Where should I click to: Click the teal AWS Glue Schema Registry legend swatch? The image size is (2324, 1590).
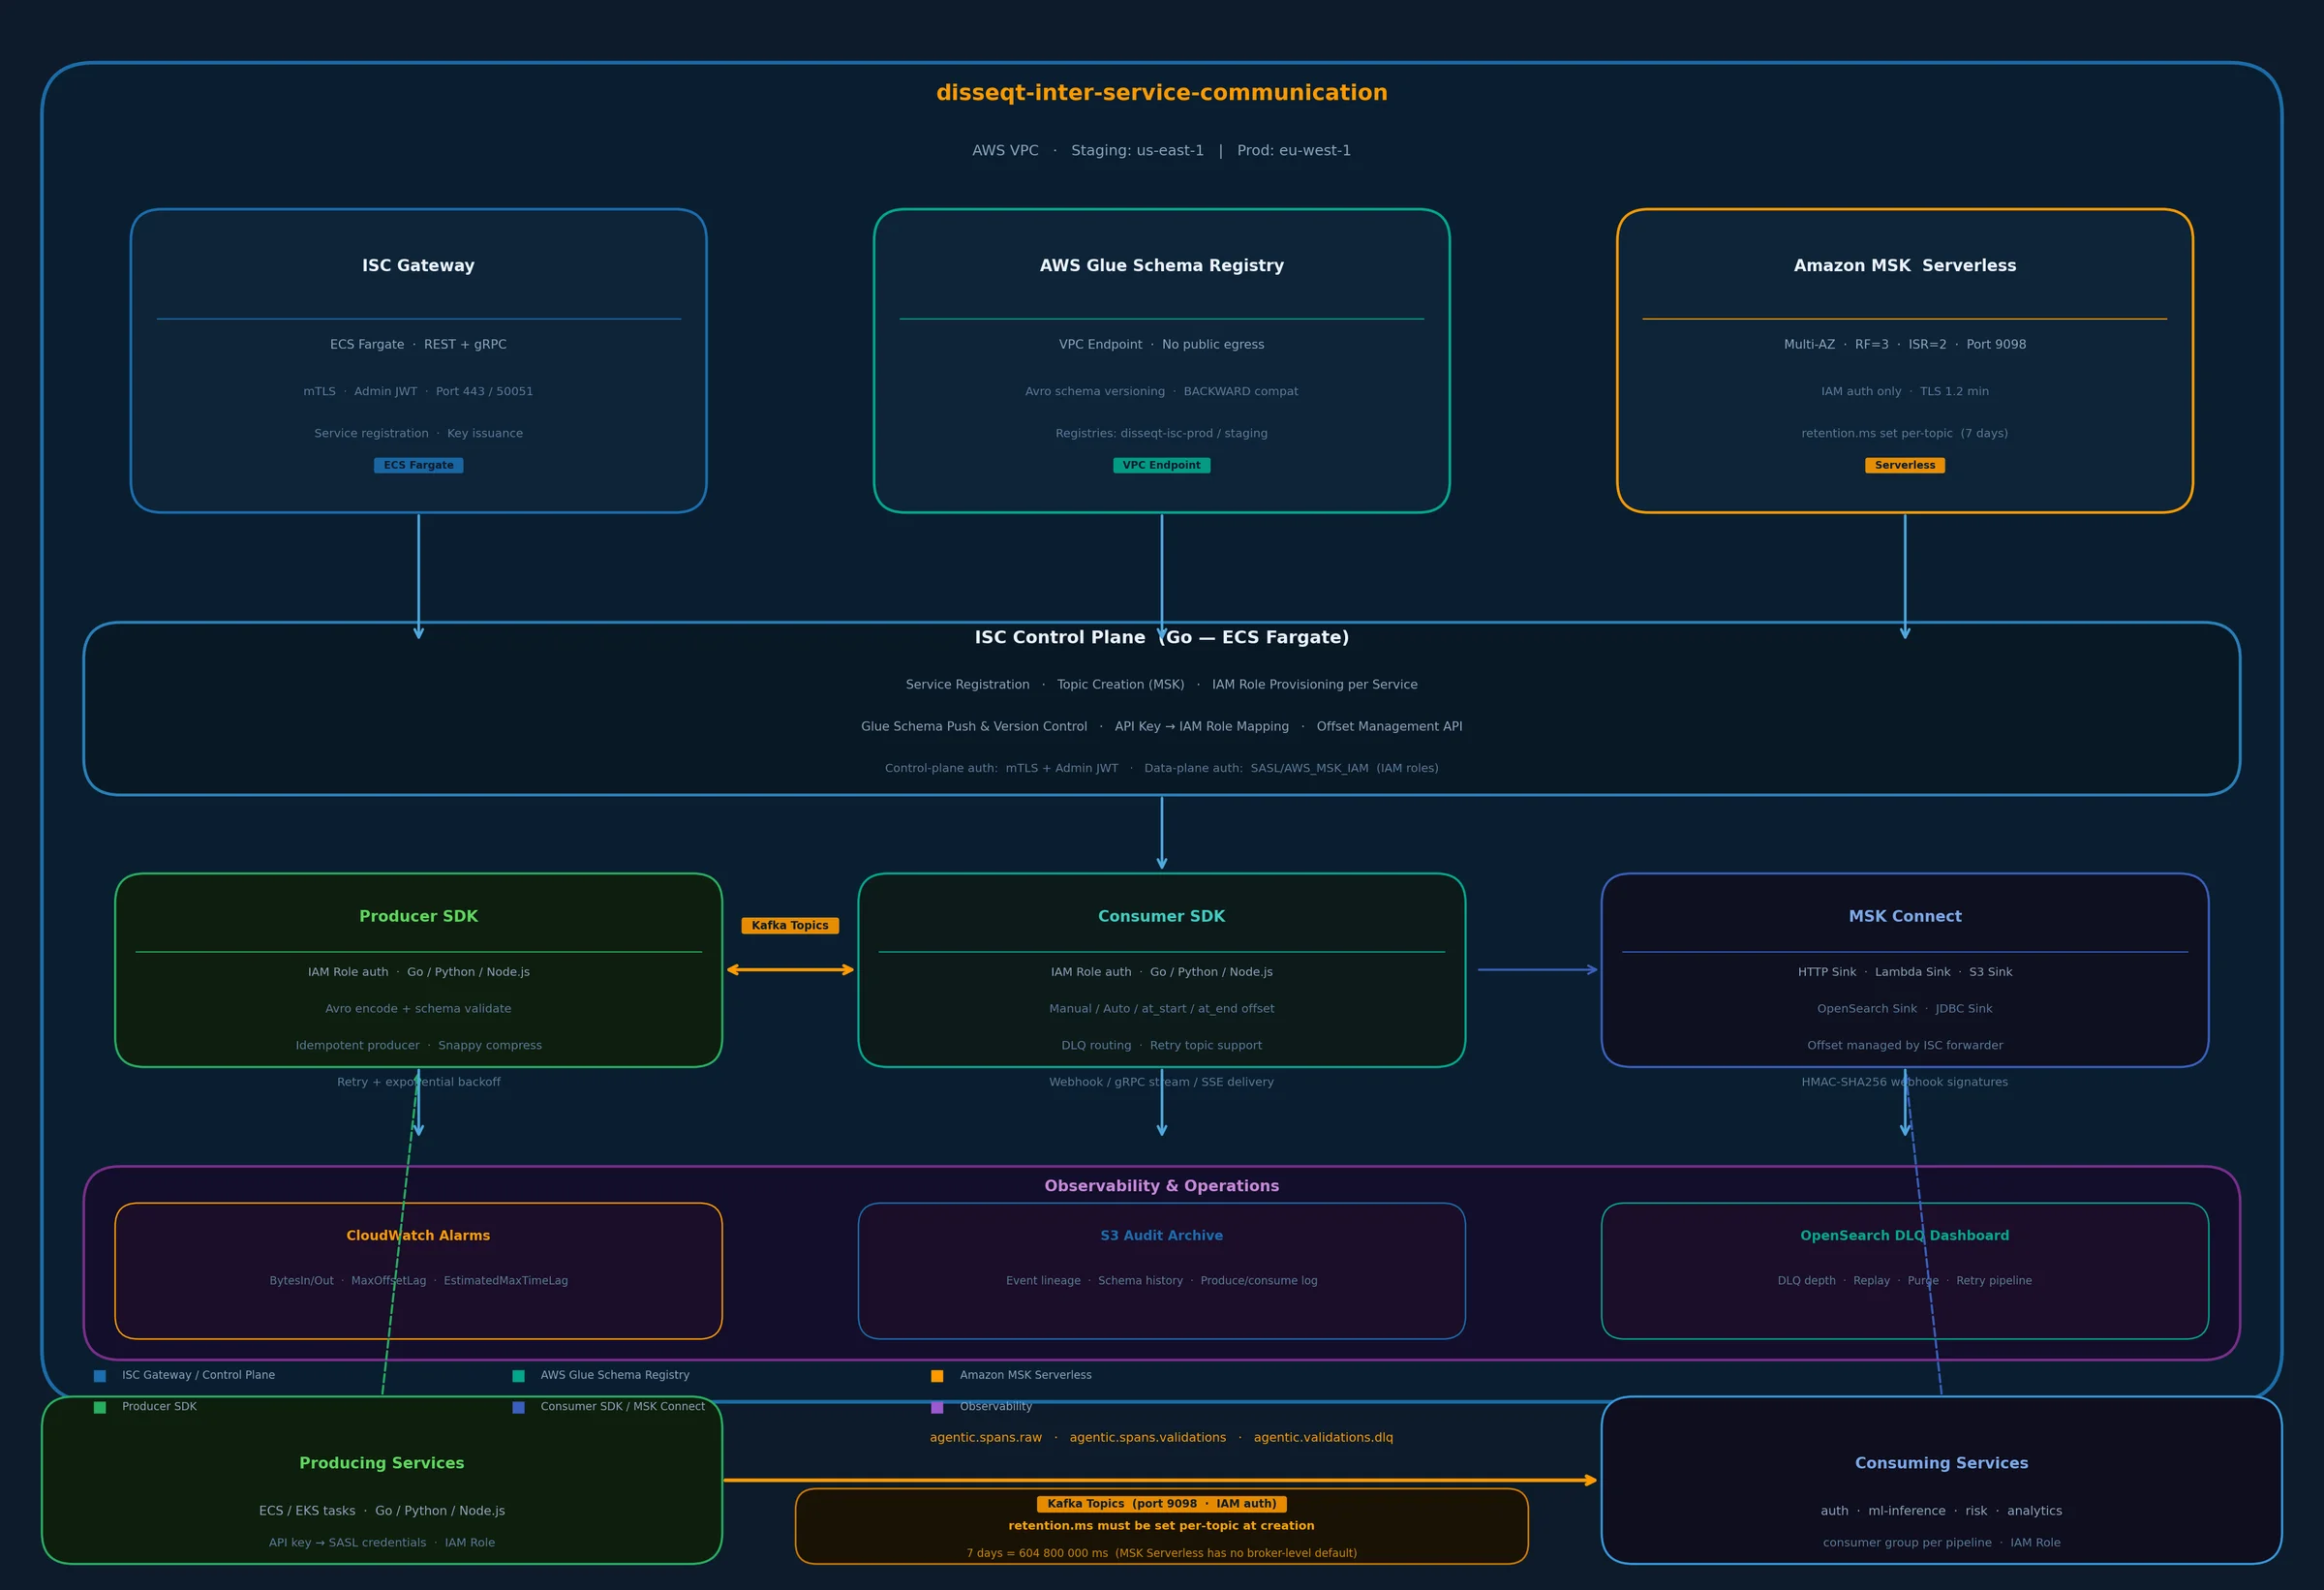pos(518,1376)
